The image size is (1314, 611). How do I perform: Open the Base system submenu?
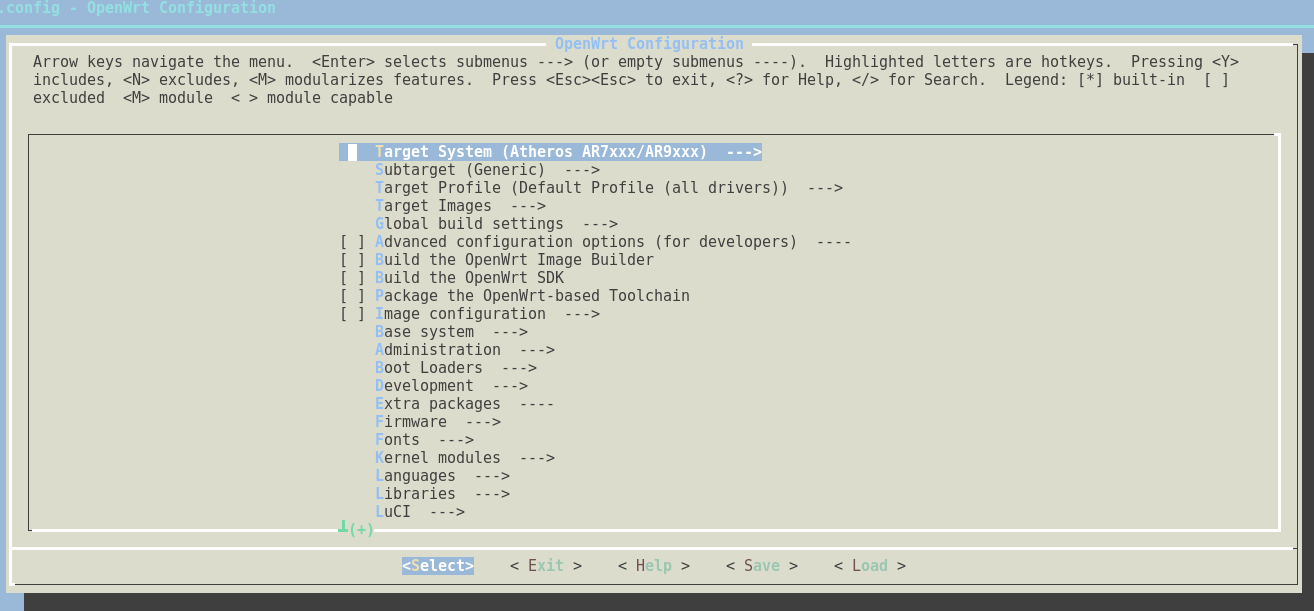[x=451, y=332]
